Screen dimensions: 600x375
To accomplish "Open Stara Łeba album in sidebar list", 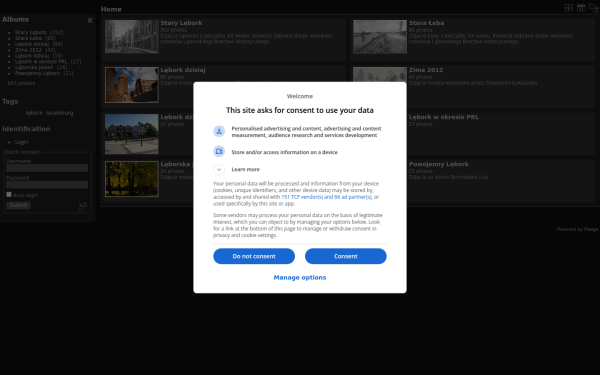I will pyautogui.click(x=28, y=38).
